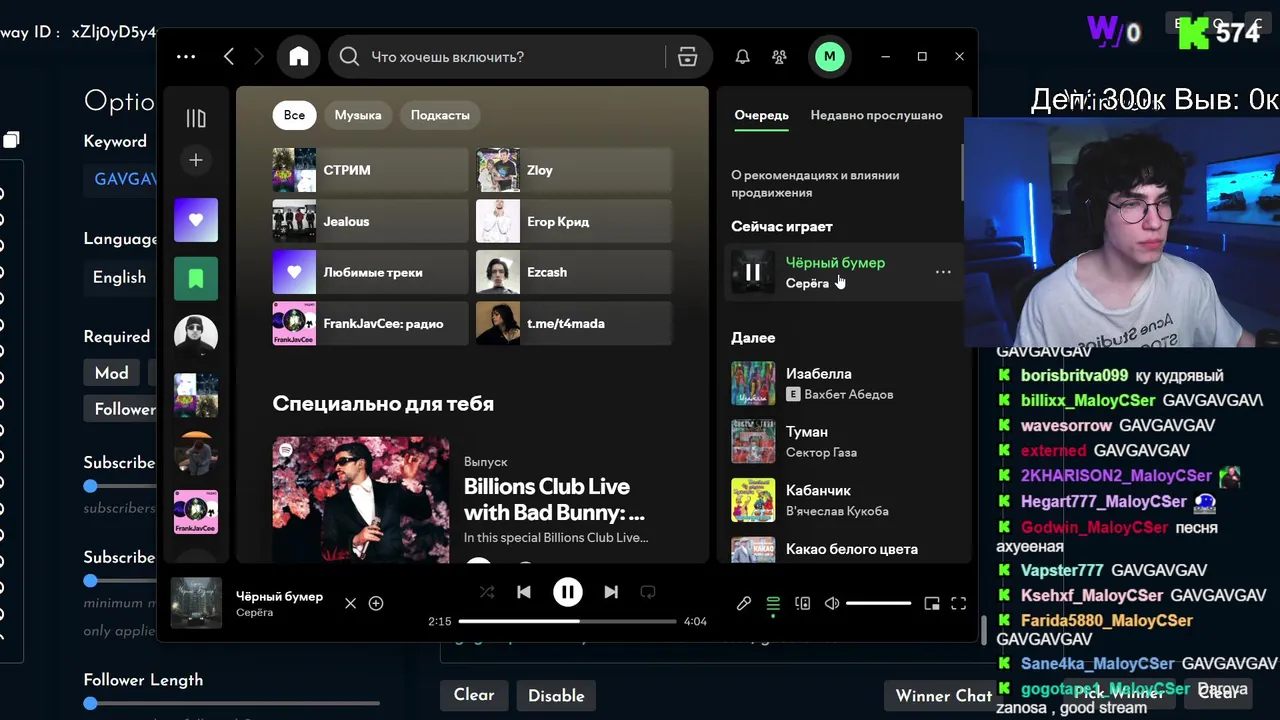This screenshot has height=720, width=1280.
Task: Go back with the left arrow
Action: [229, 57]
